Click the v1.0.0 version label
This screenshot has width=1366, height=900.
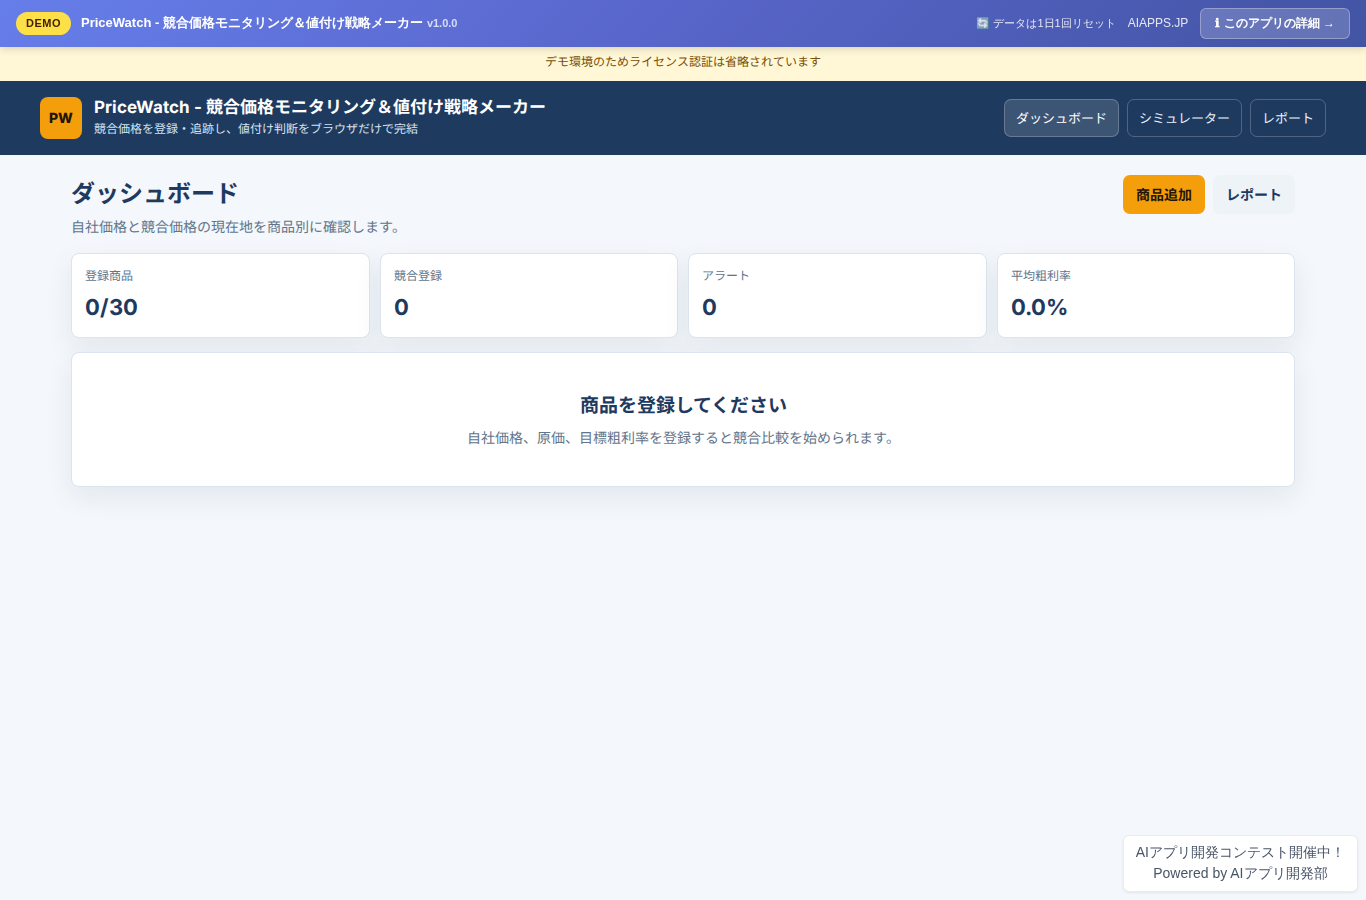442,23
